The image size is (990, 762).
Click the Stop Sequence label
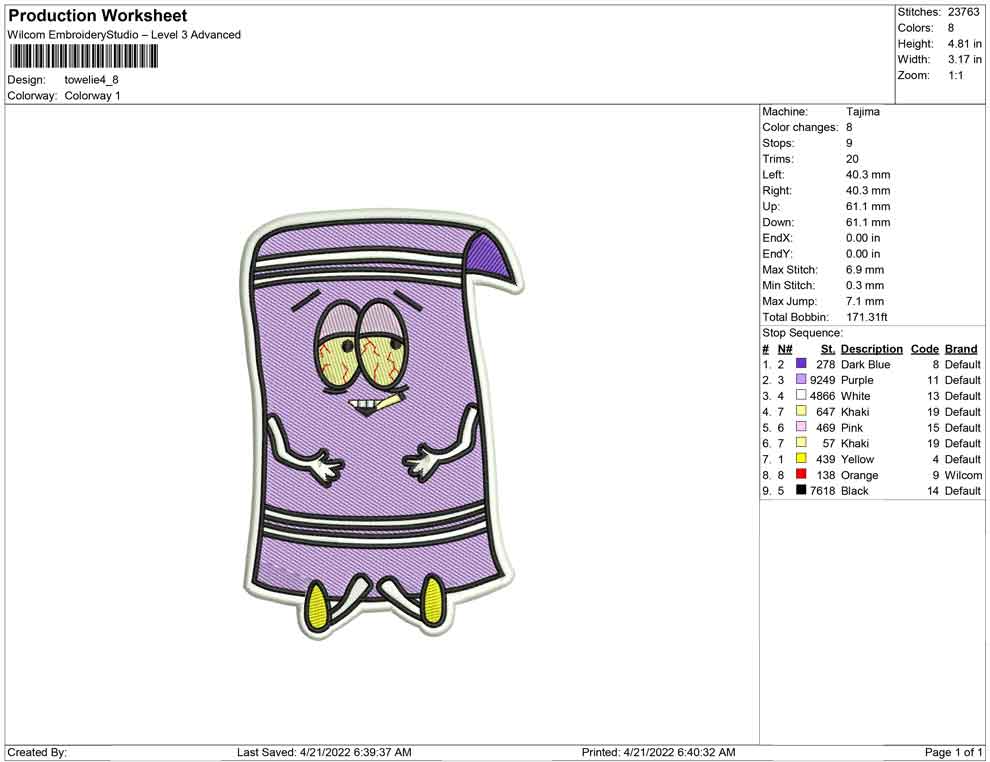pyautogui.click(x=802, y=333)
